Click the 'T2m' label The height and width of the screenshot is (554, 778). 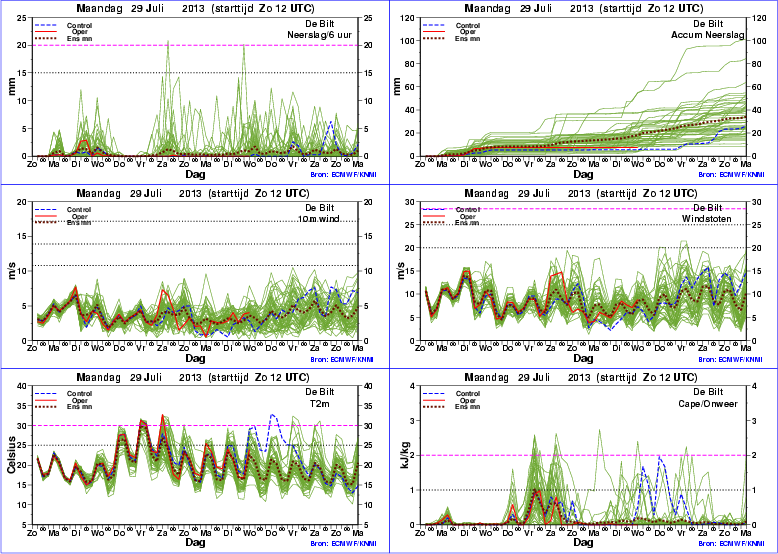320,404
